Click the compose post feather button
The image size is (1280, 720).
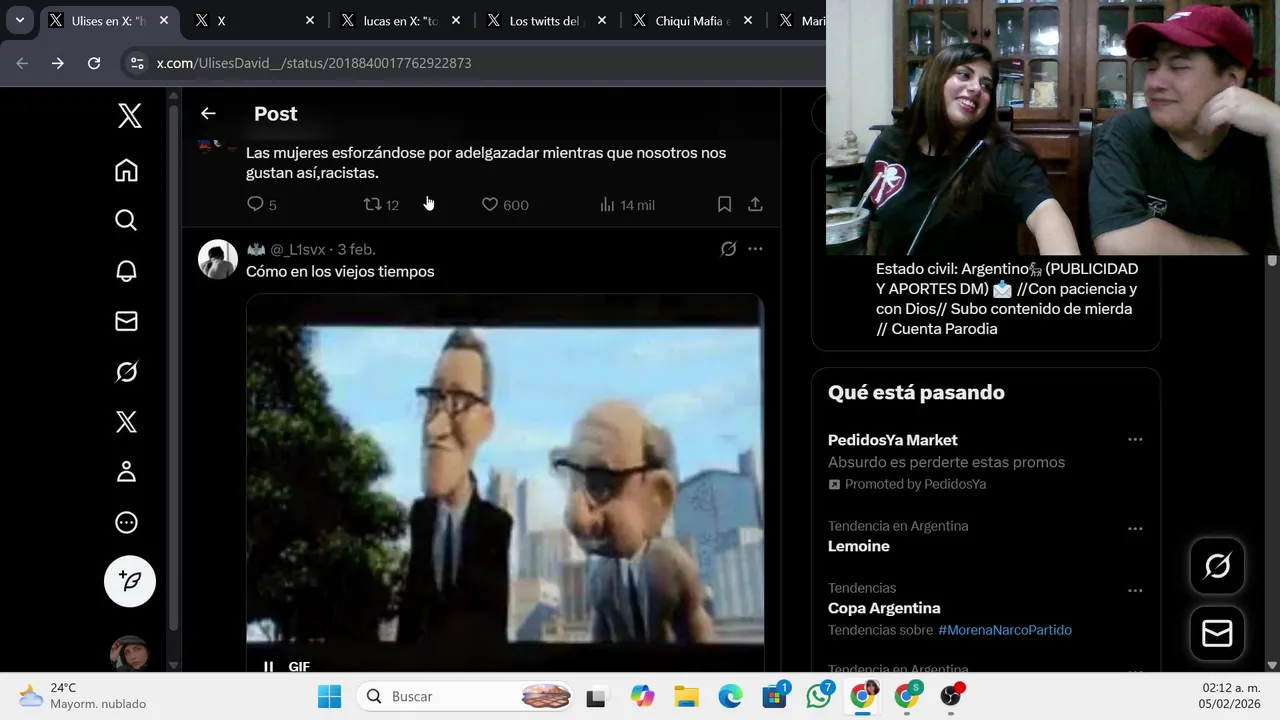(130, 581)
